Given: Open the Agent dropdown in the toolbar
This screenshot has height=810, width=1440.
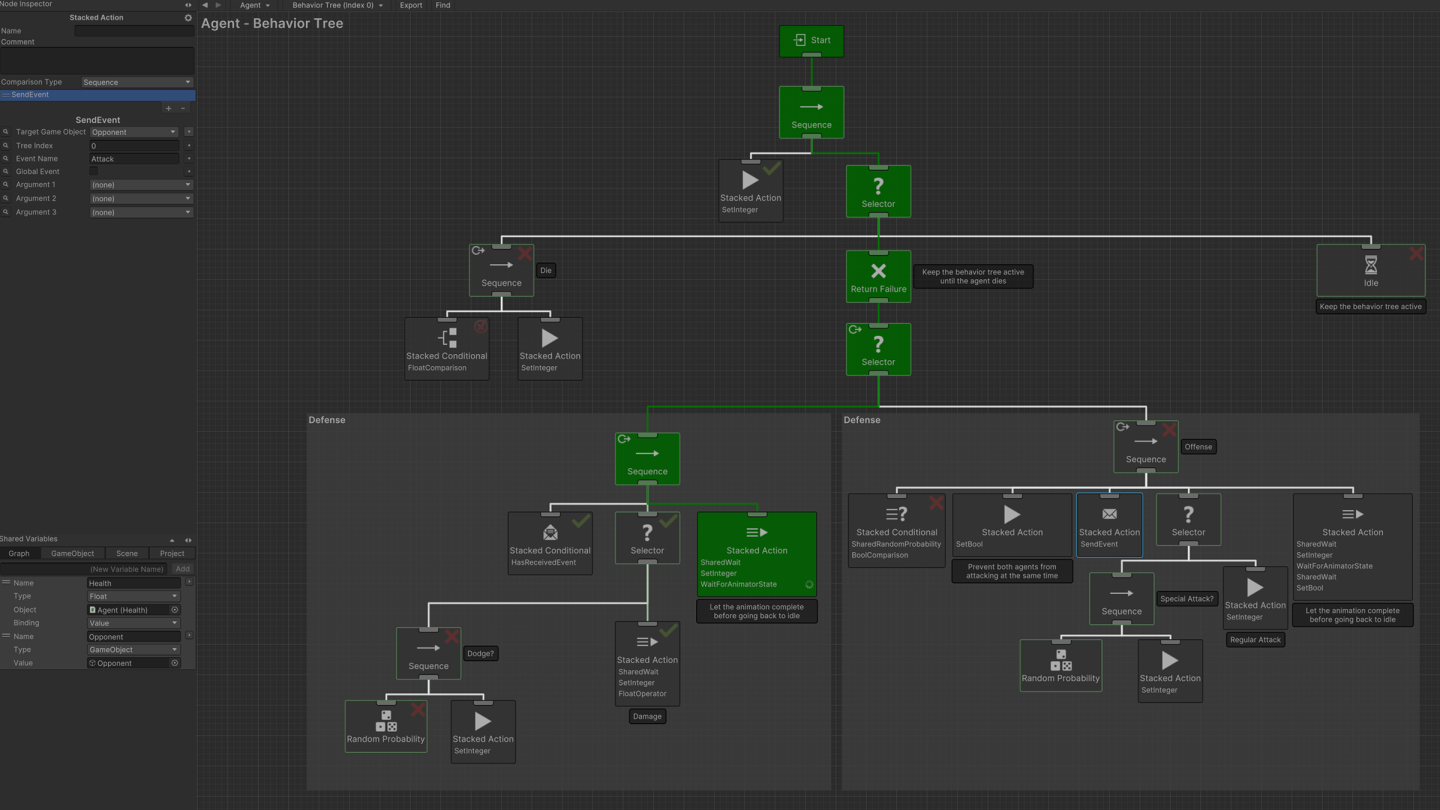Looking at the screenshot, I should click(254, 5).
